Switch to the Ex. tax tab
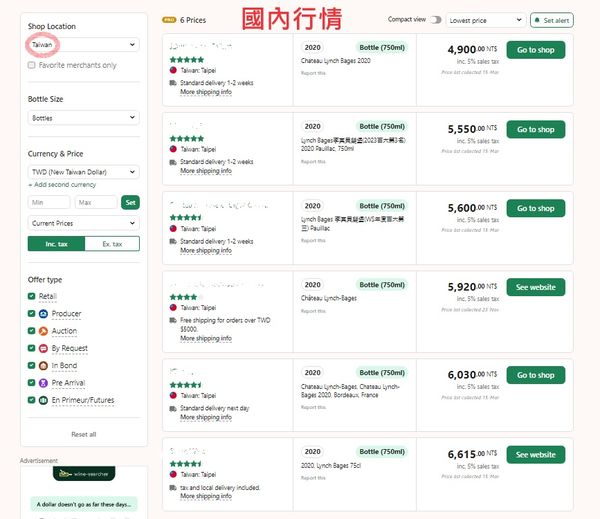The image size is (600, 519). pos(112,244)
